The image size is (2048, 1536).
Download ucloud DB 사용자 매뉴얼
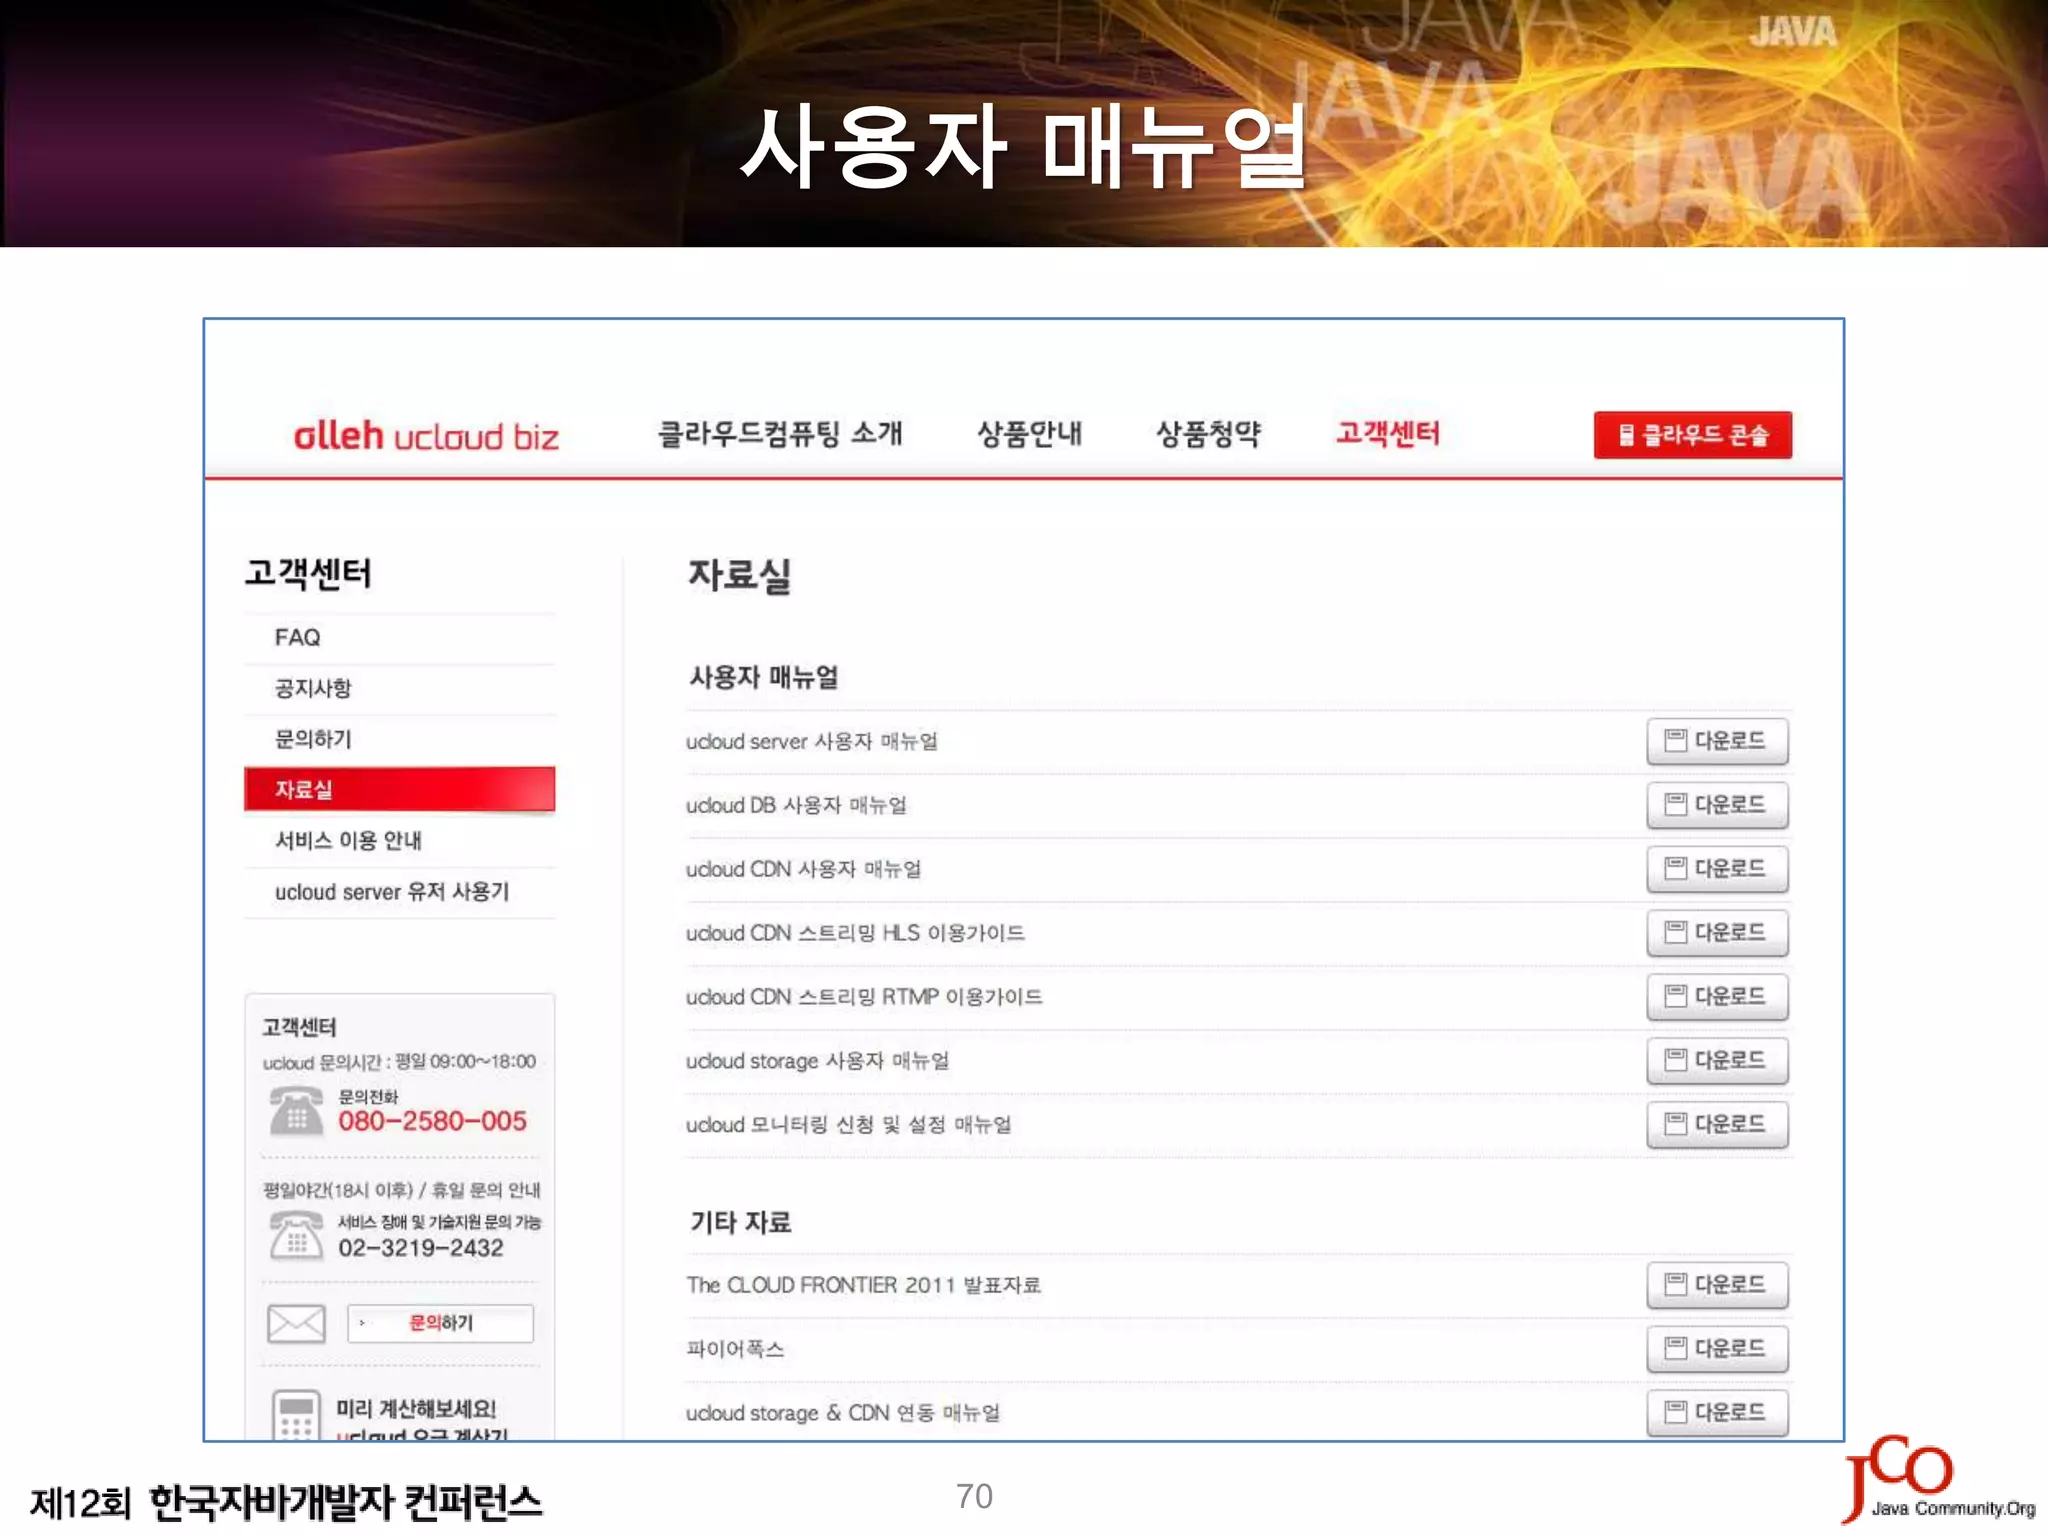(1717, 806)
